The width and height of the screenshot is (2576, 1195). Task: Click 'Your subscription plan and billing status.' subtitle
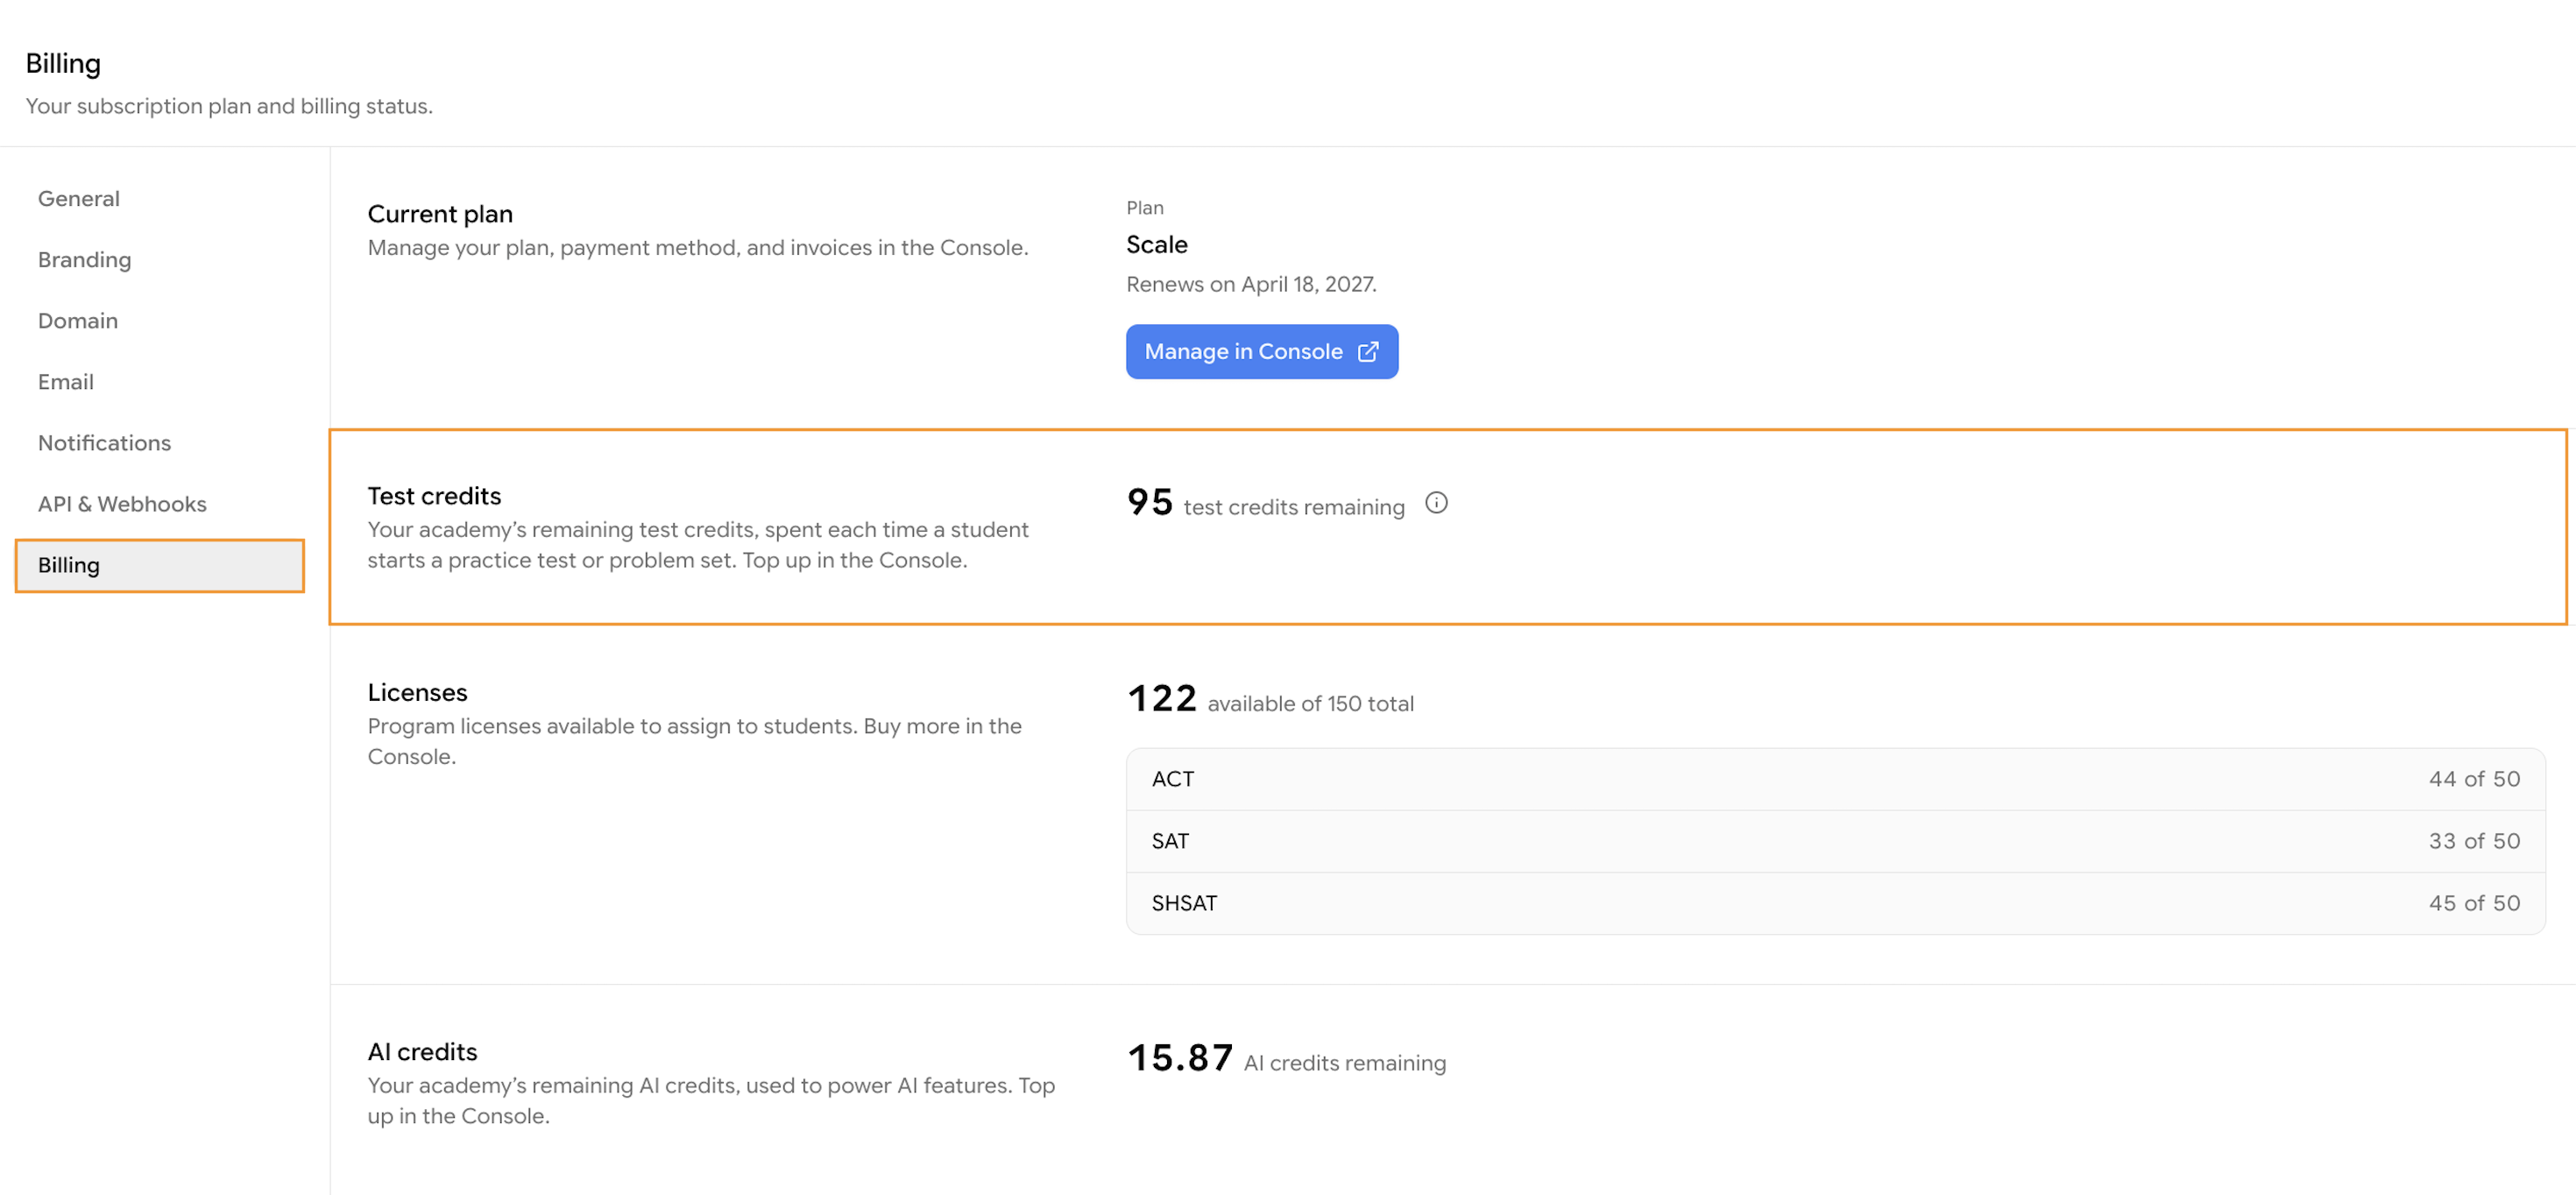[x=229, y=106]
